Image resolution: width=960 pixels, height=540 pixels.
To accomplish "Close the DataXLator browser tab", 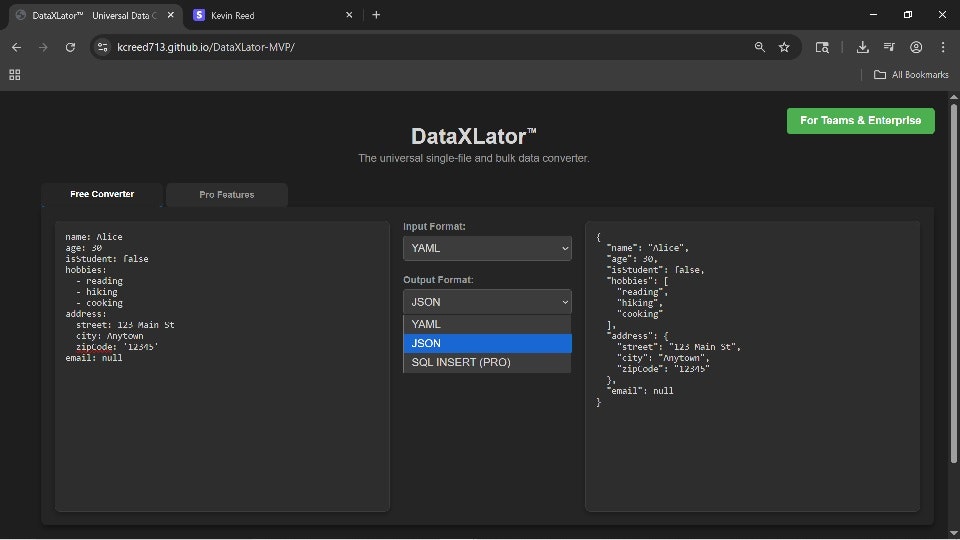I will click(x=171, y=15).
